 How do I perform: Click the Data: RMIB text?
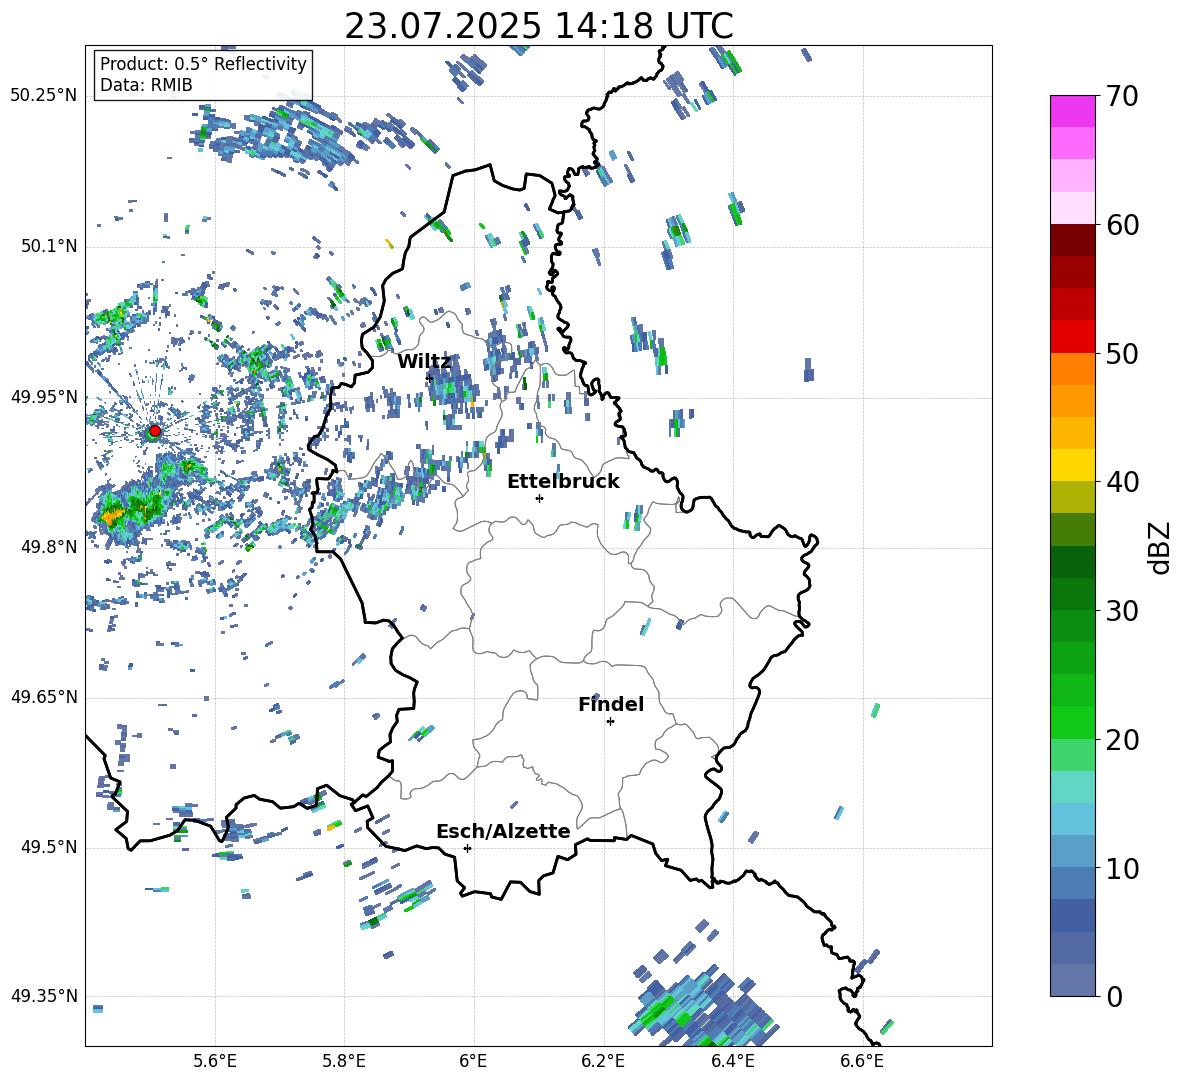click(146, 85)
